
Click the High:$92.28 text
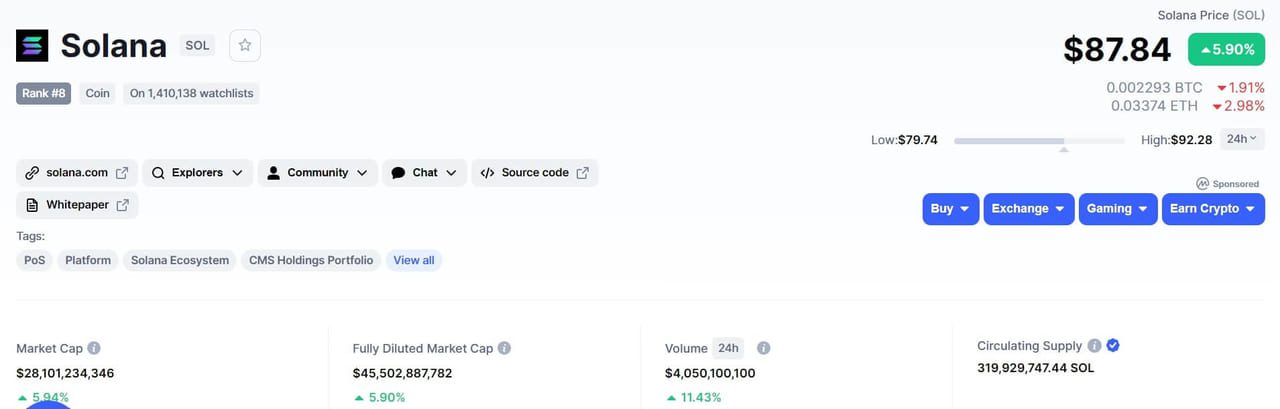pyautogui.click(x=1177, y=140)
